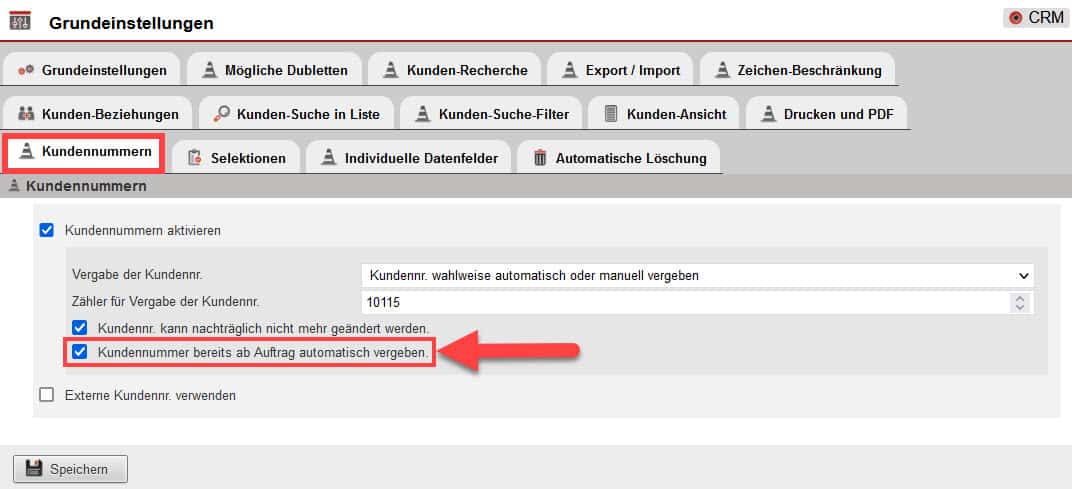The image size is (1072, 489).
Task: Click the clipboard icon on Selektionen tab
Action: [x=194, y=158]
